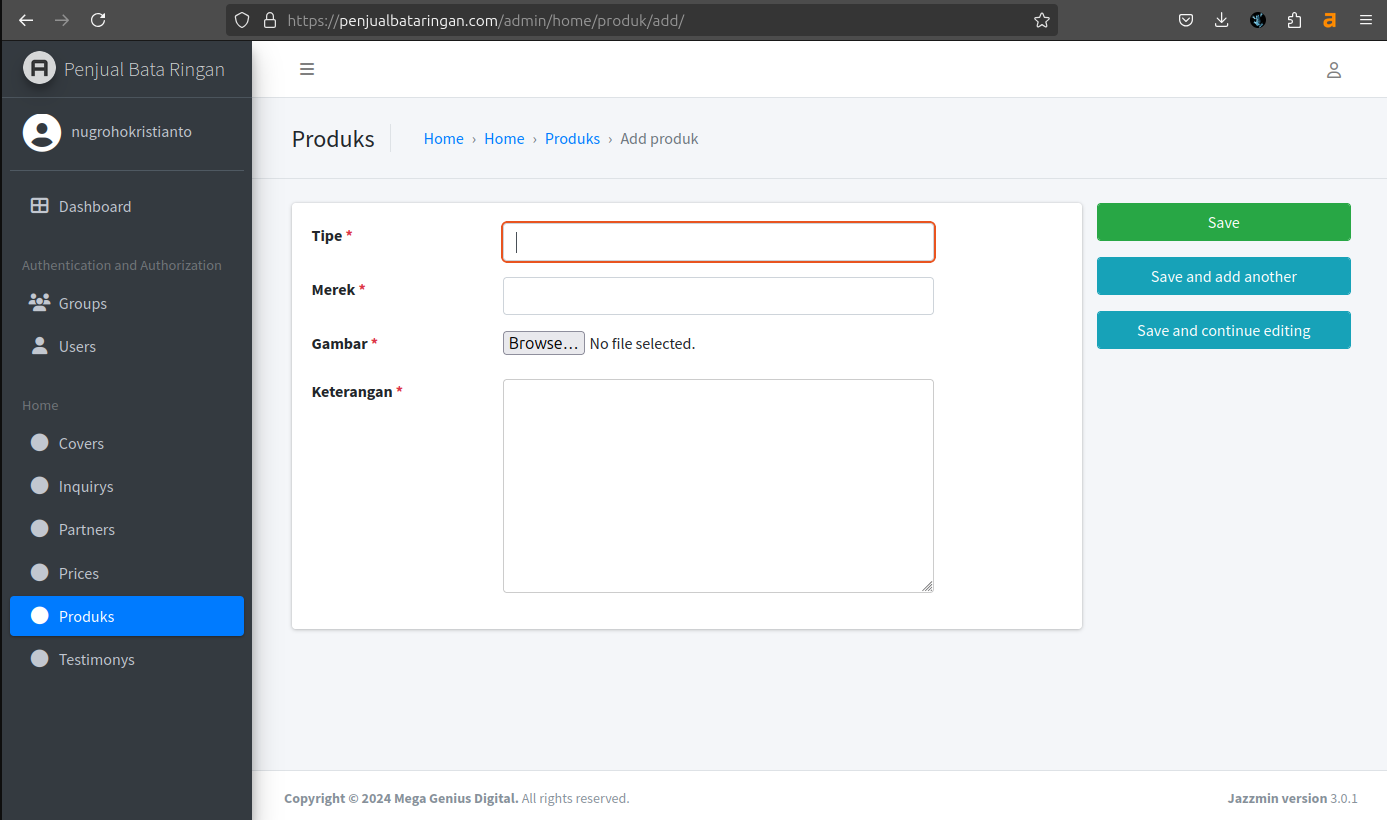Open the Testimonys sidebar item
1387x820 pixels.
pos(96,659)
